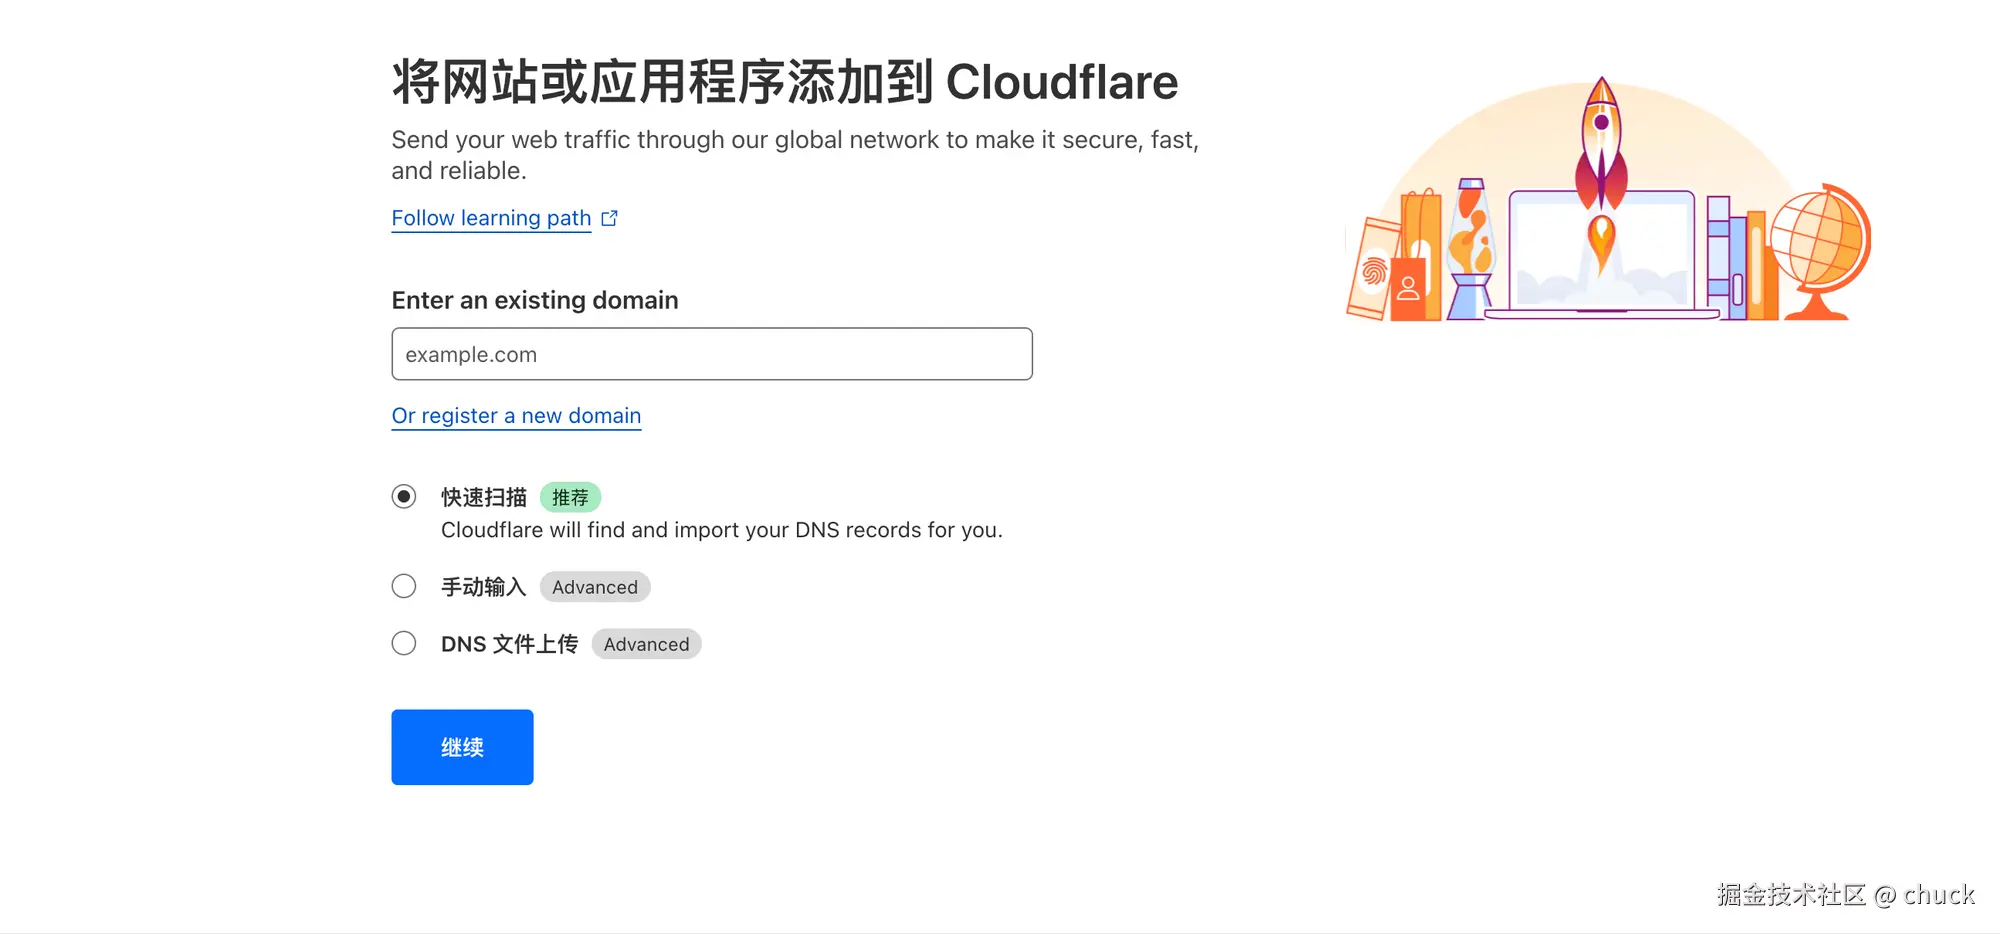Open the Follow learning path link
The width and height of the screenshot is (2000, 934).
[491, 218]
